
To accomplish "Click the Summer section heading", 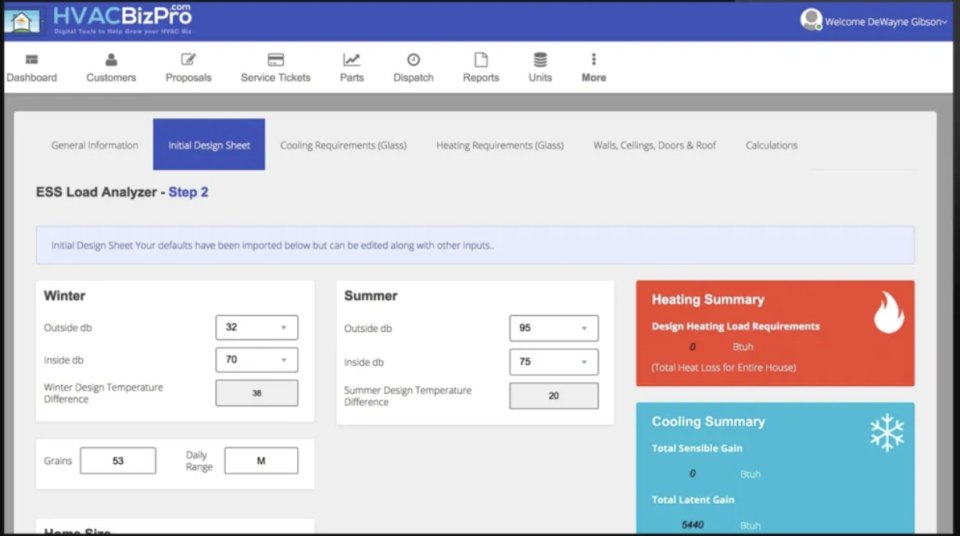I will click(370, 296).
